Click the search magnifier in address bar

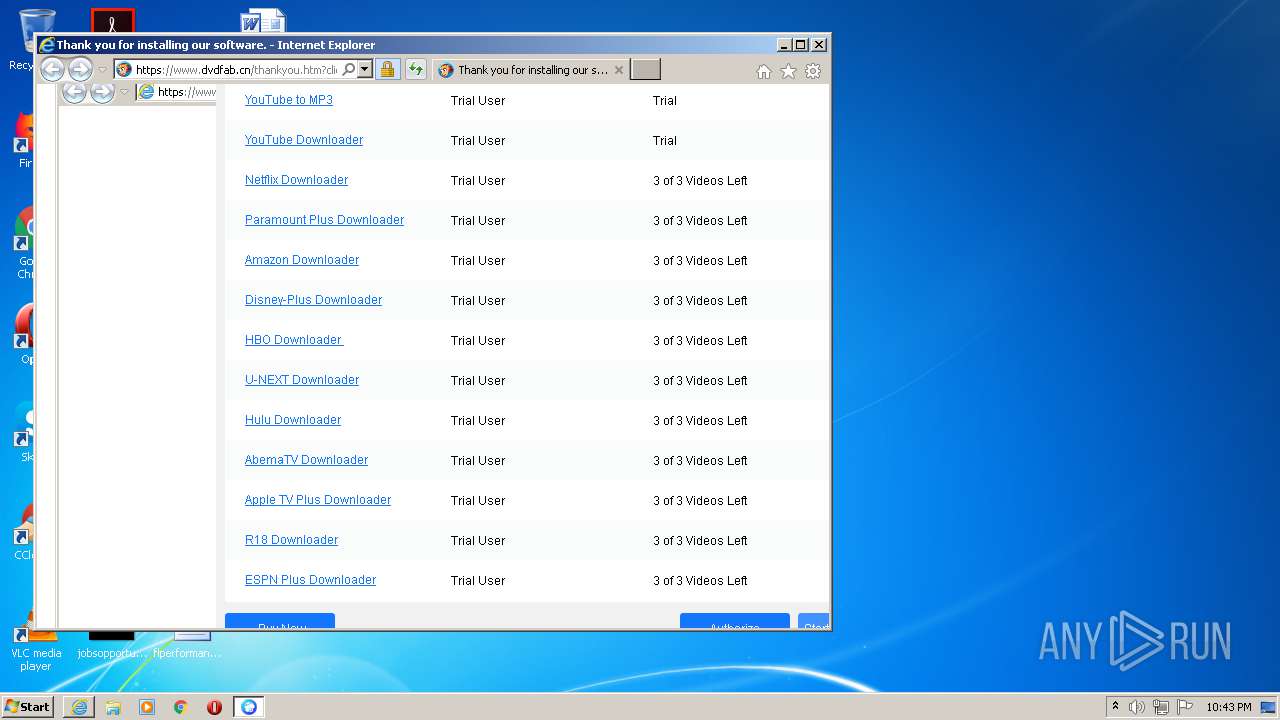348,69
